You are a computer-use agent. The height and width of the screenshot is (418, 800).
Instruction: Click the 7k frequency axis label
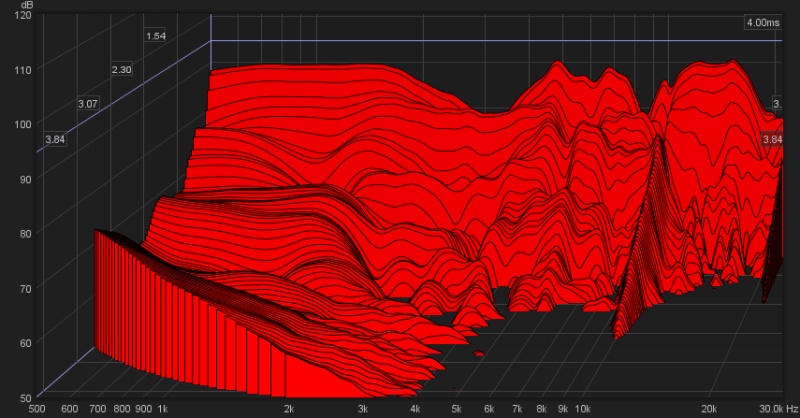tap(517, 409)
